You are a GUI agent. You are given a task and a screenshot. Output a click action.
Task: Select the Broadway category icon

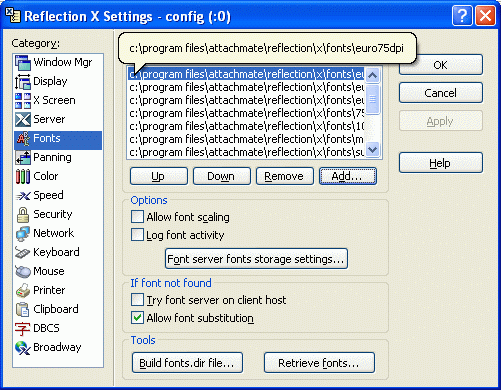click(x=23, y=348)
